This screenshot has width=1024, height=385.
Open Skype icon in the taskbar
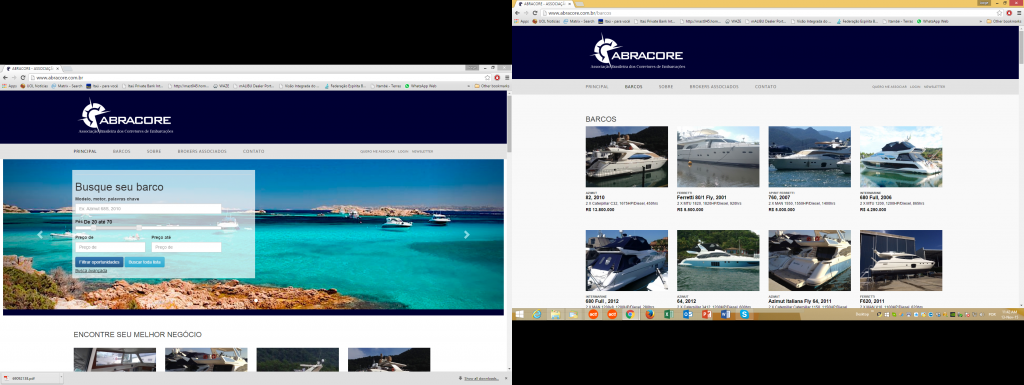click(x=744, y=314)
